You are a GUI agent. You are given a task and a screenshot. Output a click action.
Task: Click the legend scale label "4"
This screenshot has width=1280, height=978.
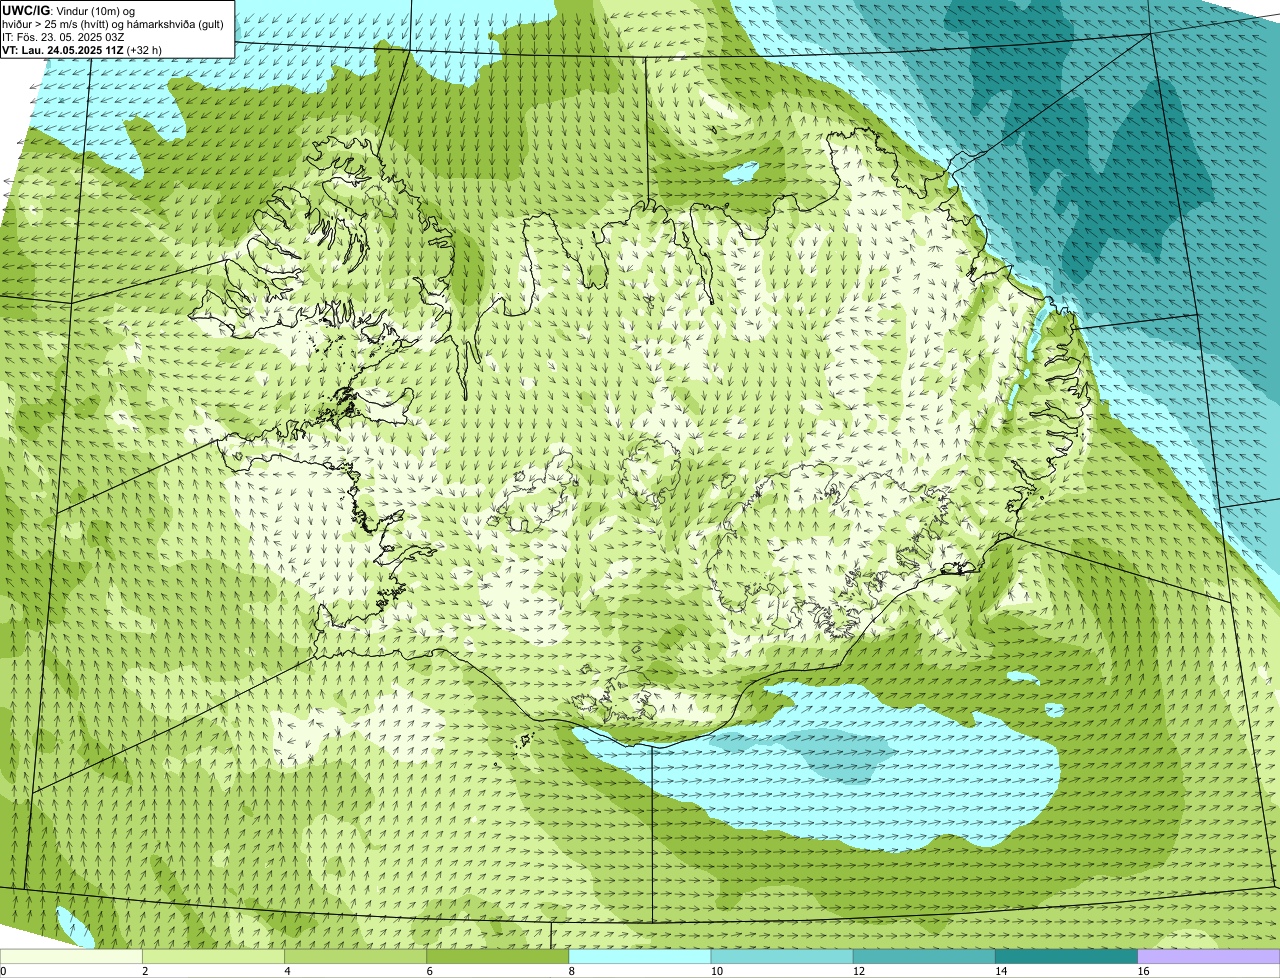[287, 971]
